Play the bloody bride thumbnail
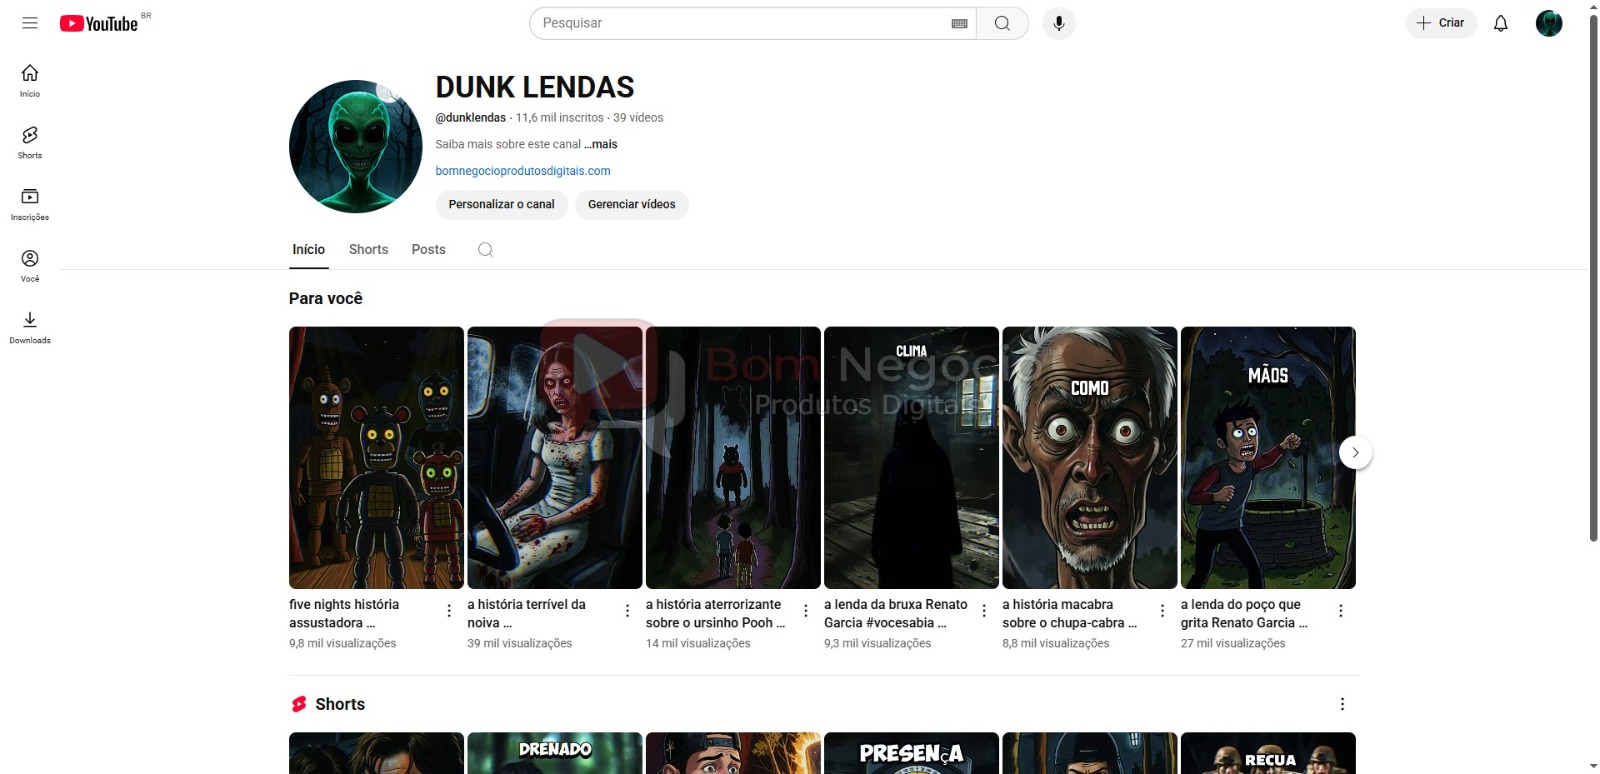1600x774 pixels. (555, 458)
